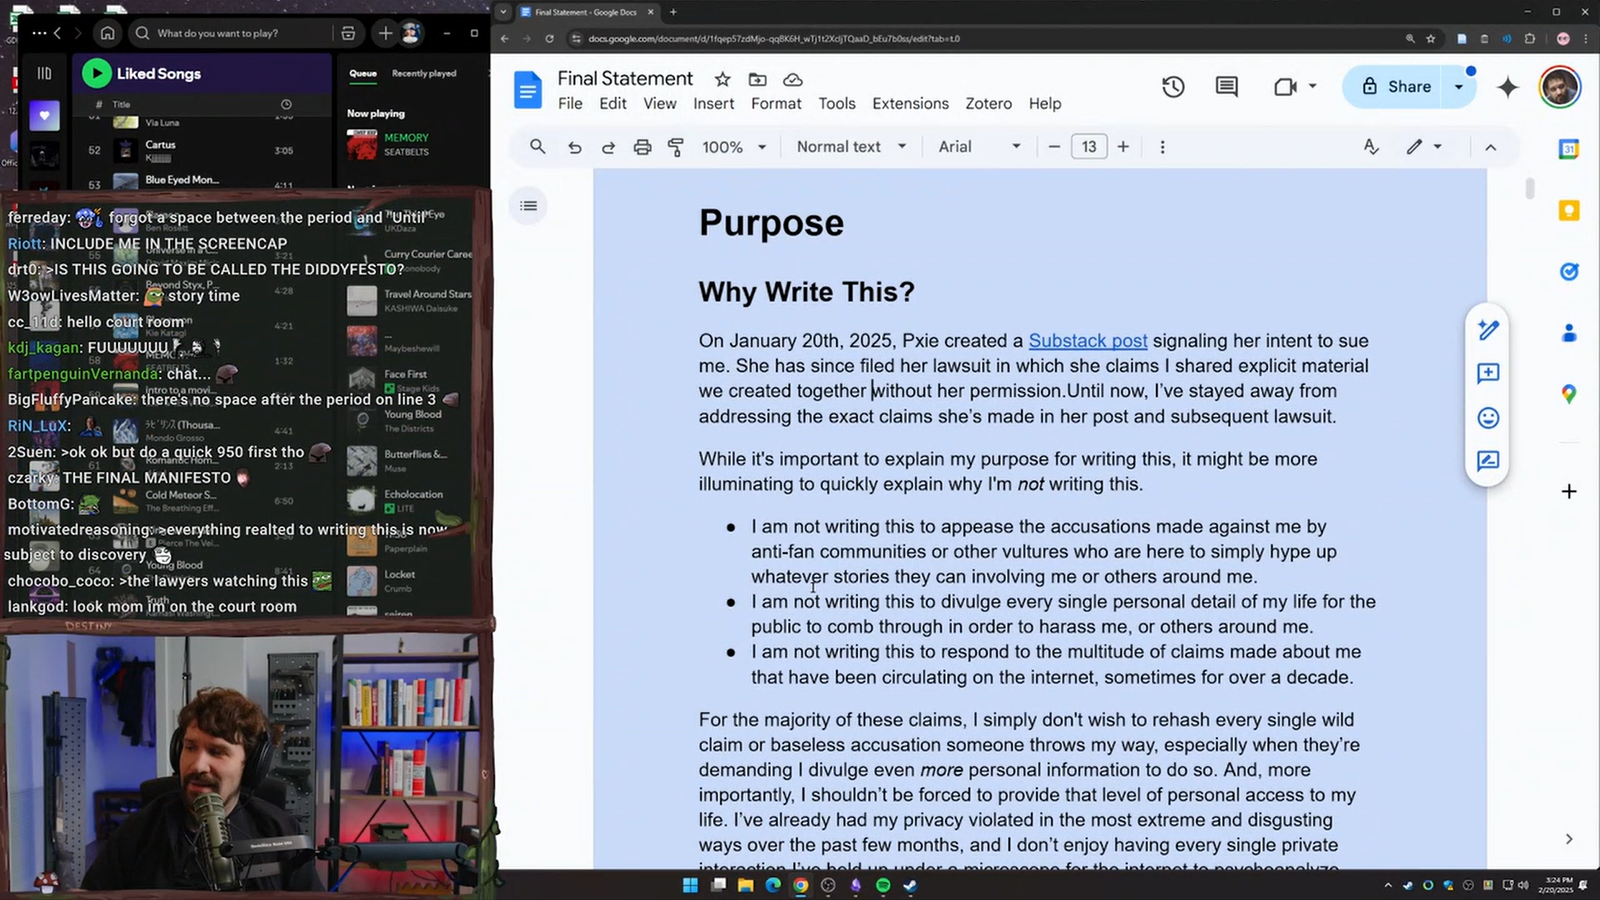Open version history clock icon

1173,87
